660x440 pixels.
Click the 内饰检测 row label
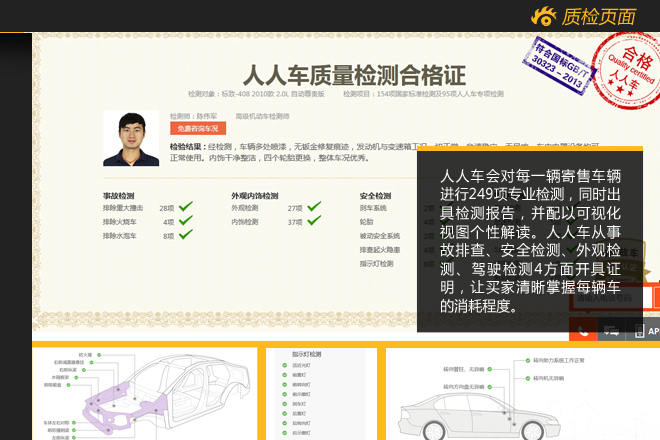pos(245,222)
